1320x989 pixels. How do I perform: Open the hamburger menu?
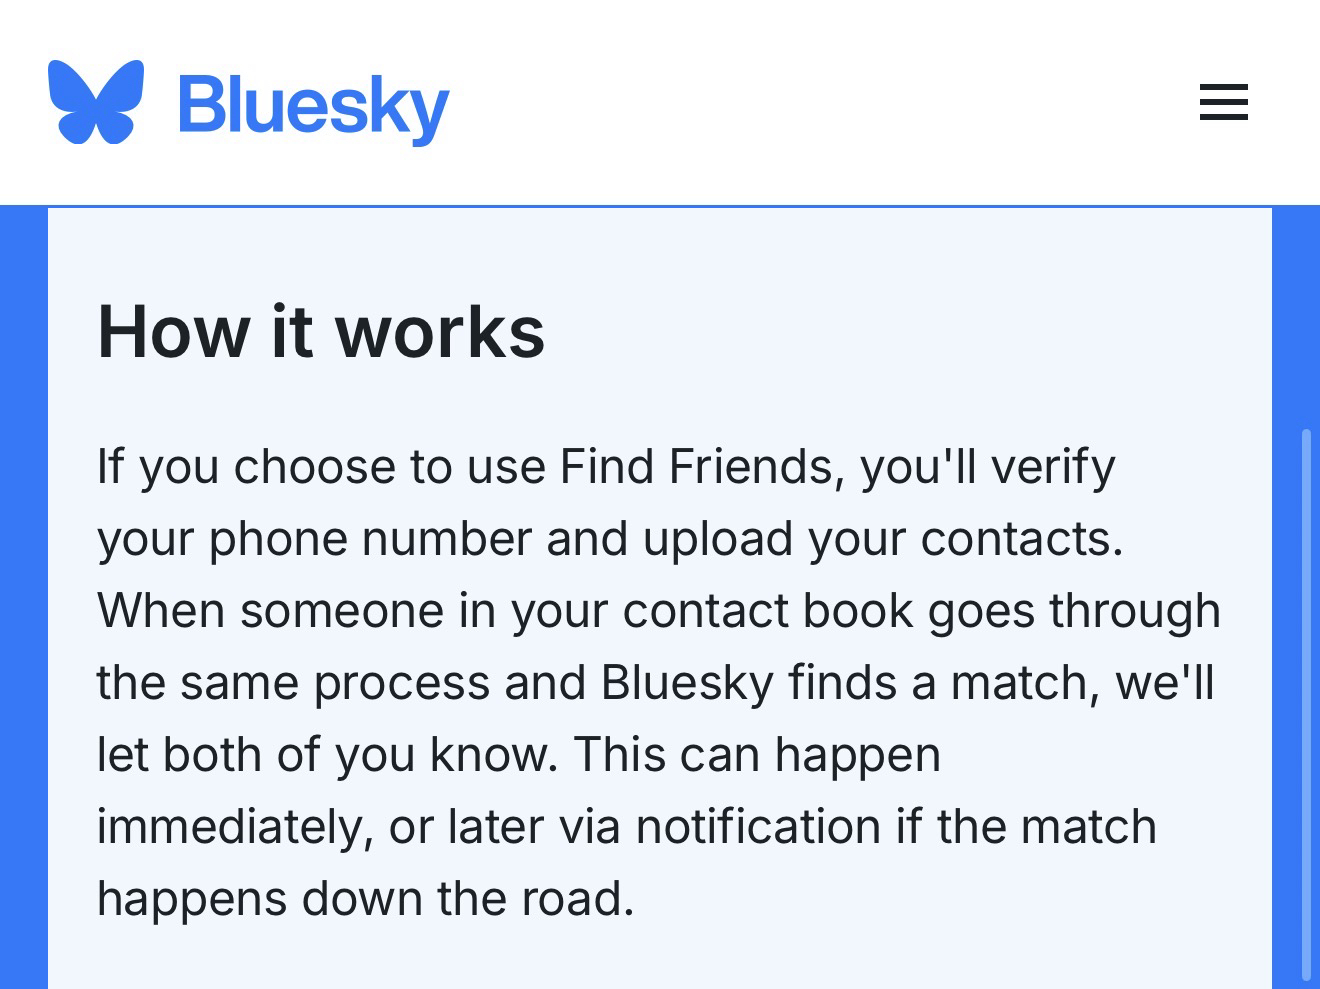click(x=1223, y=102)
